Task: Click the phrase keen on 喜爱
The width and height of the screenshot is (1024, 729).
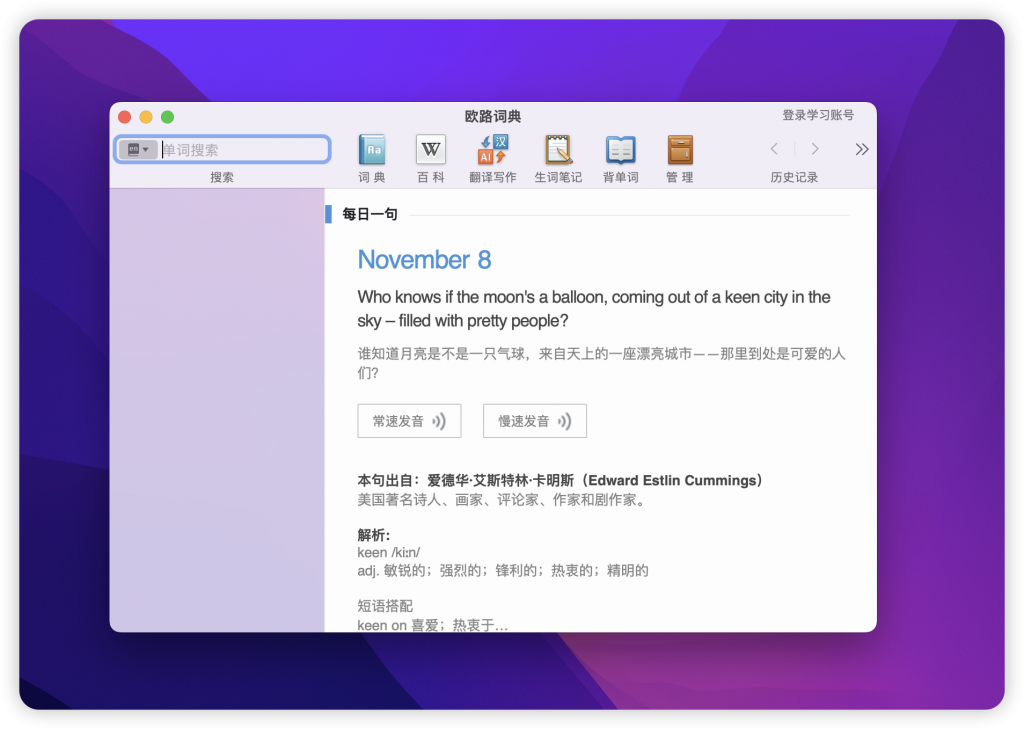Action: click(432, 625)
